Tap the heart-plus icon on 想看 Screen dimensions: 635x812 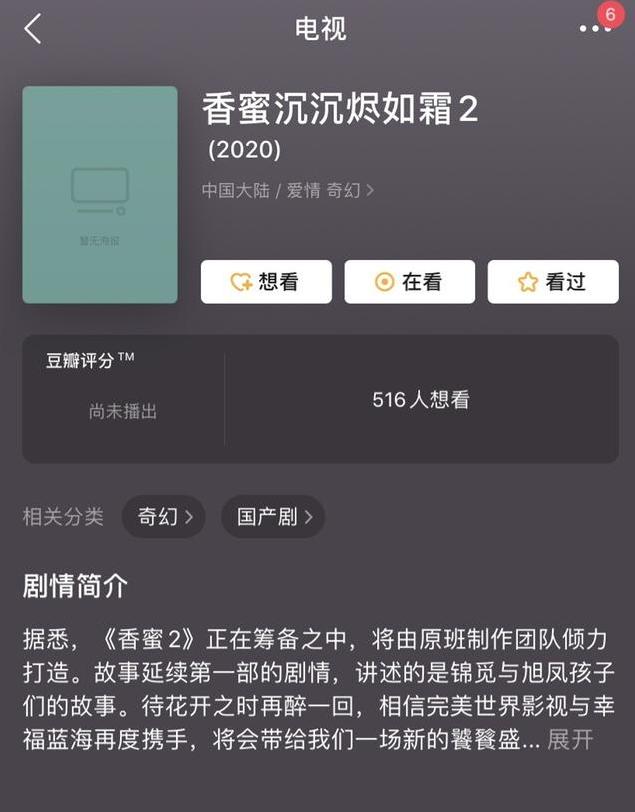241,282
